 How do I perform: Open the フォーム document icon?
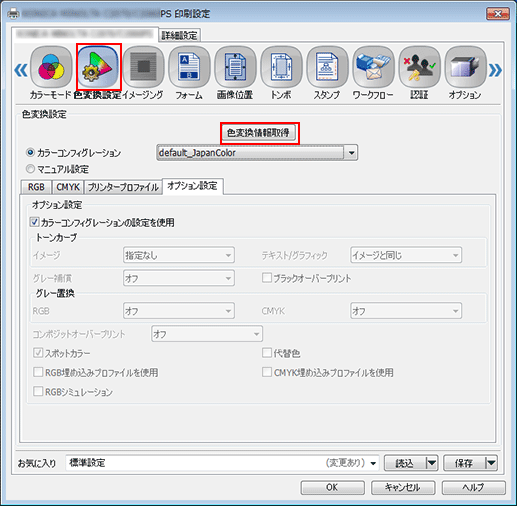click(x=189, y=67)
